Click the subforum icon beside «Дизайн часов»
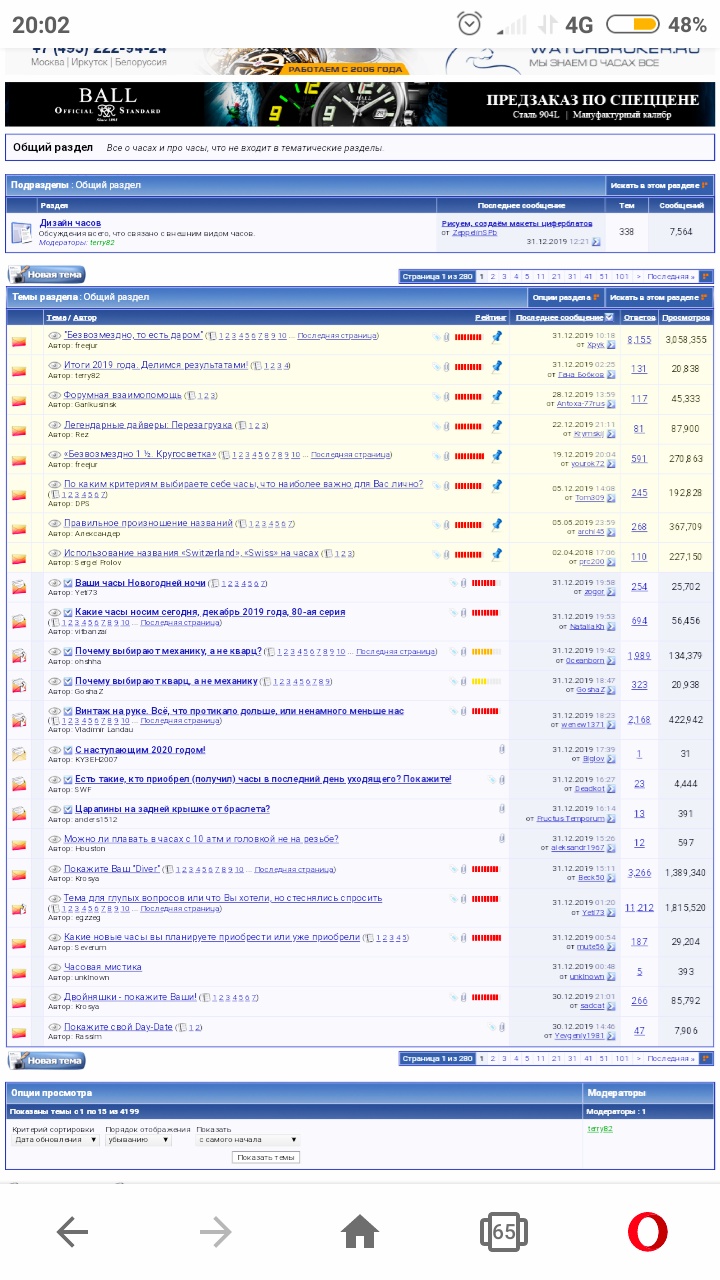The height and width of the screenshot is (1280, 720). [x=22, y=232]
